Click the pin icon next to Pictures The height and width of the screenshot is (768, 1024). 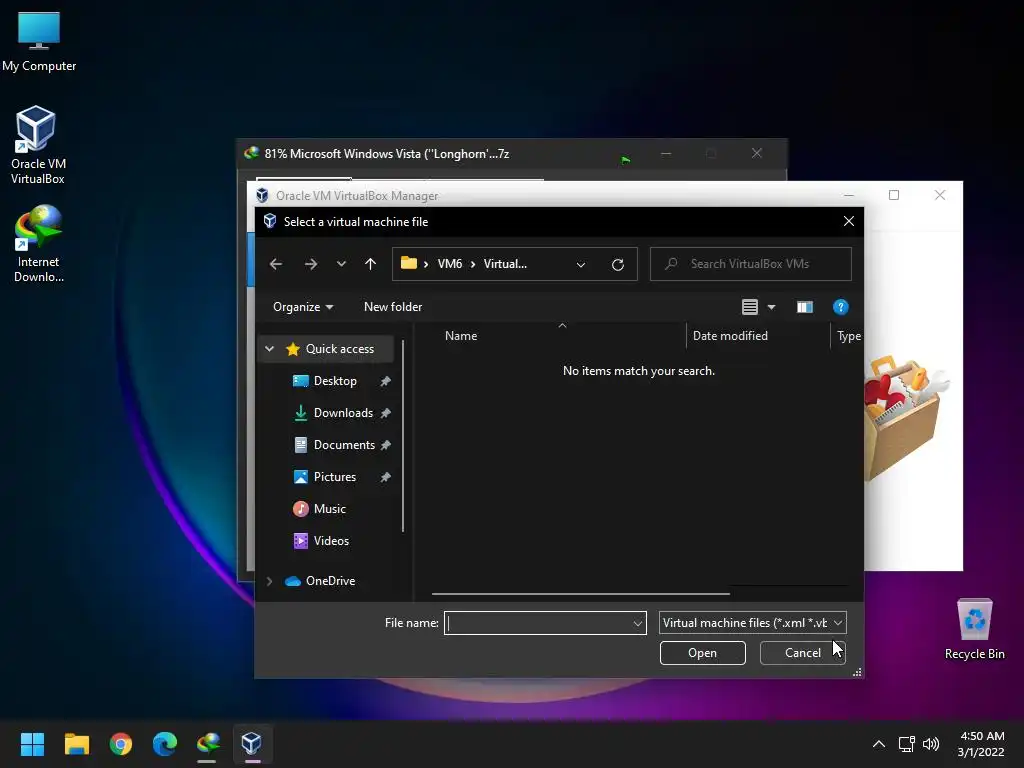coord(385,477)
